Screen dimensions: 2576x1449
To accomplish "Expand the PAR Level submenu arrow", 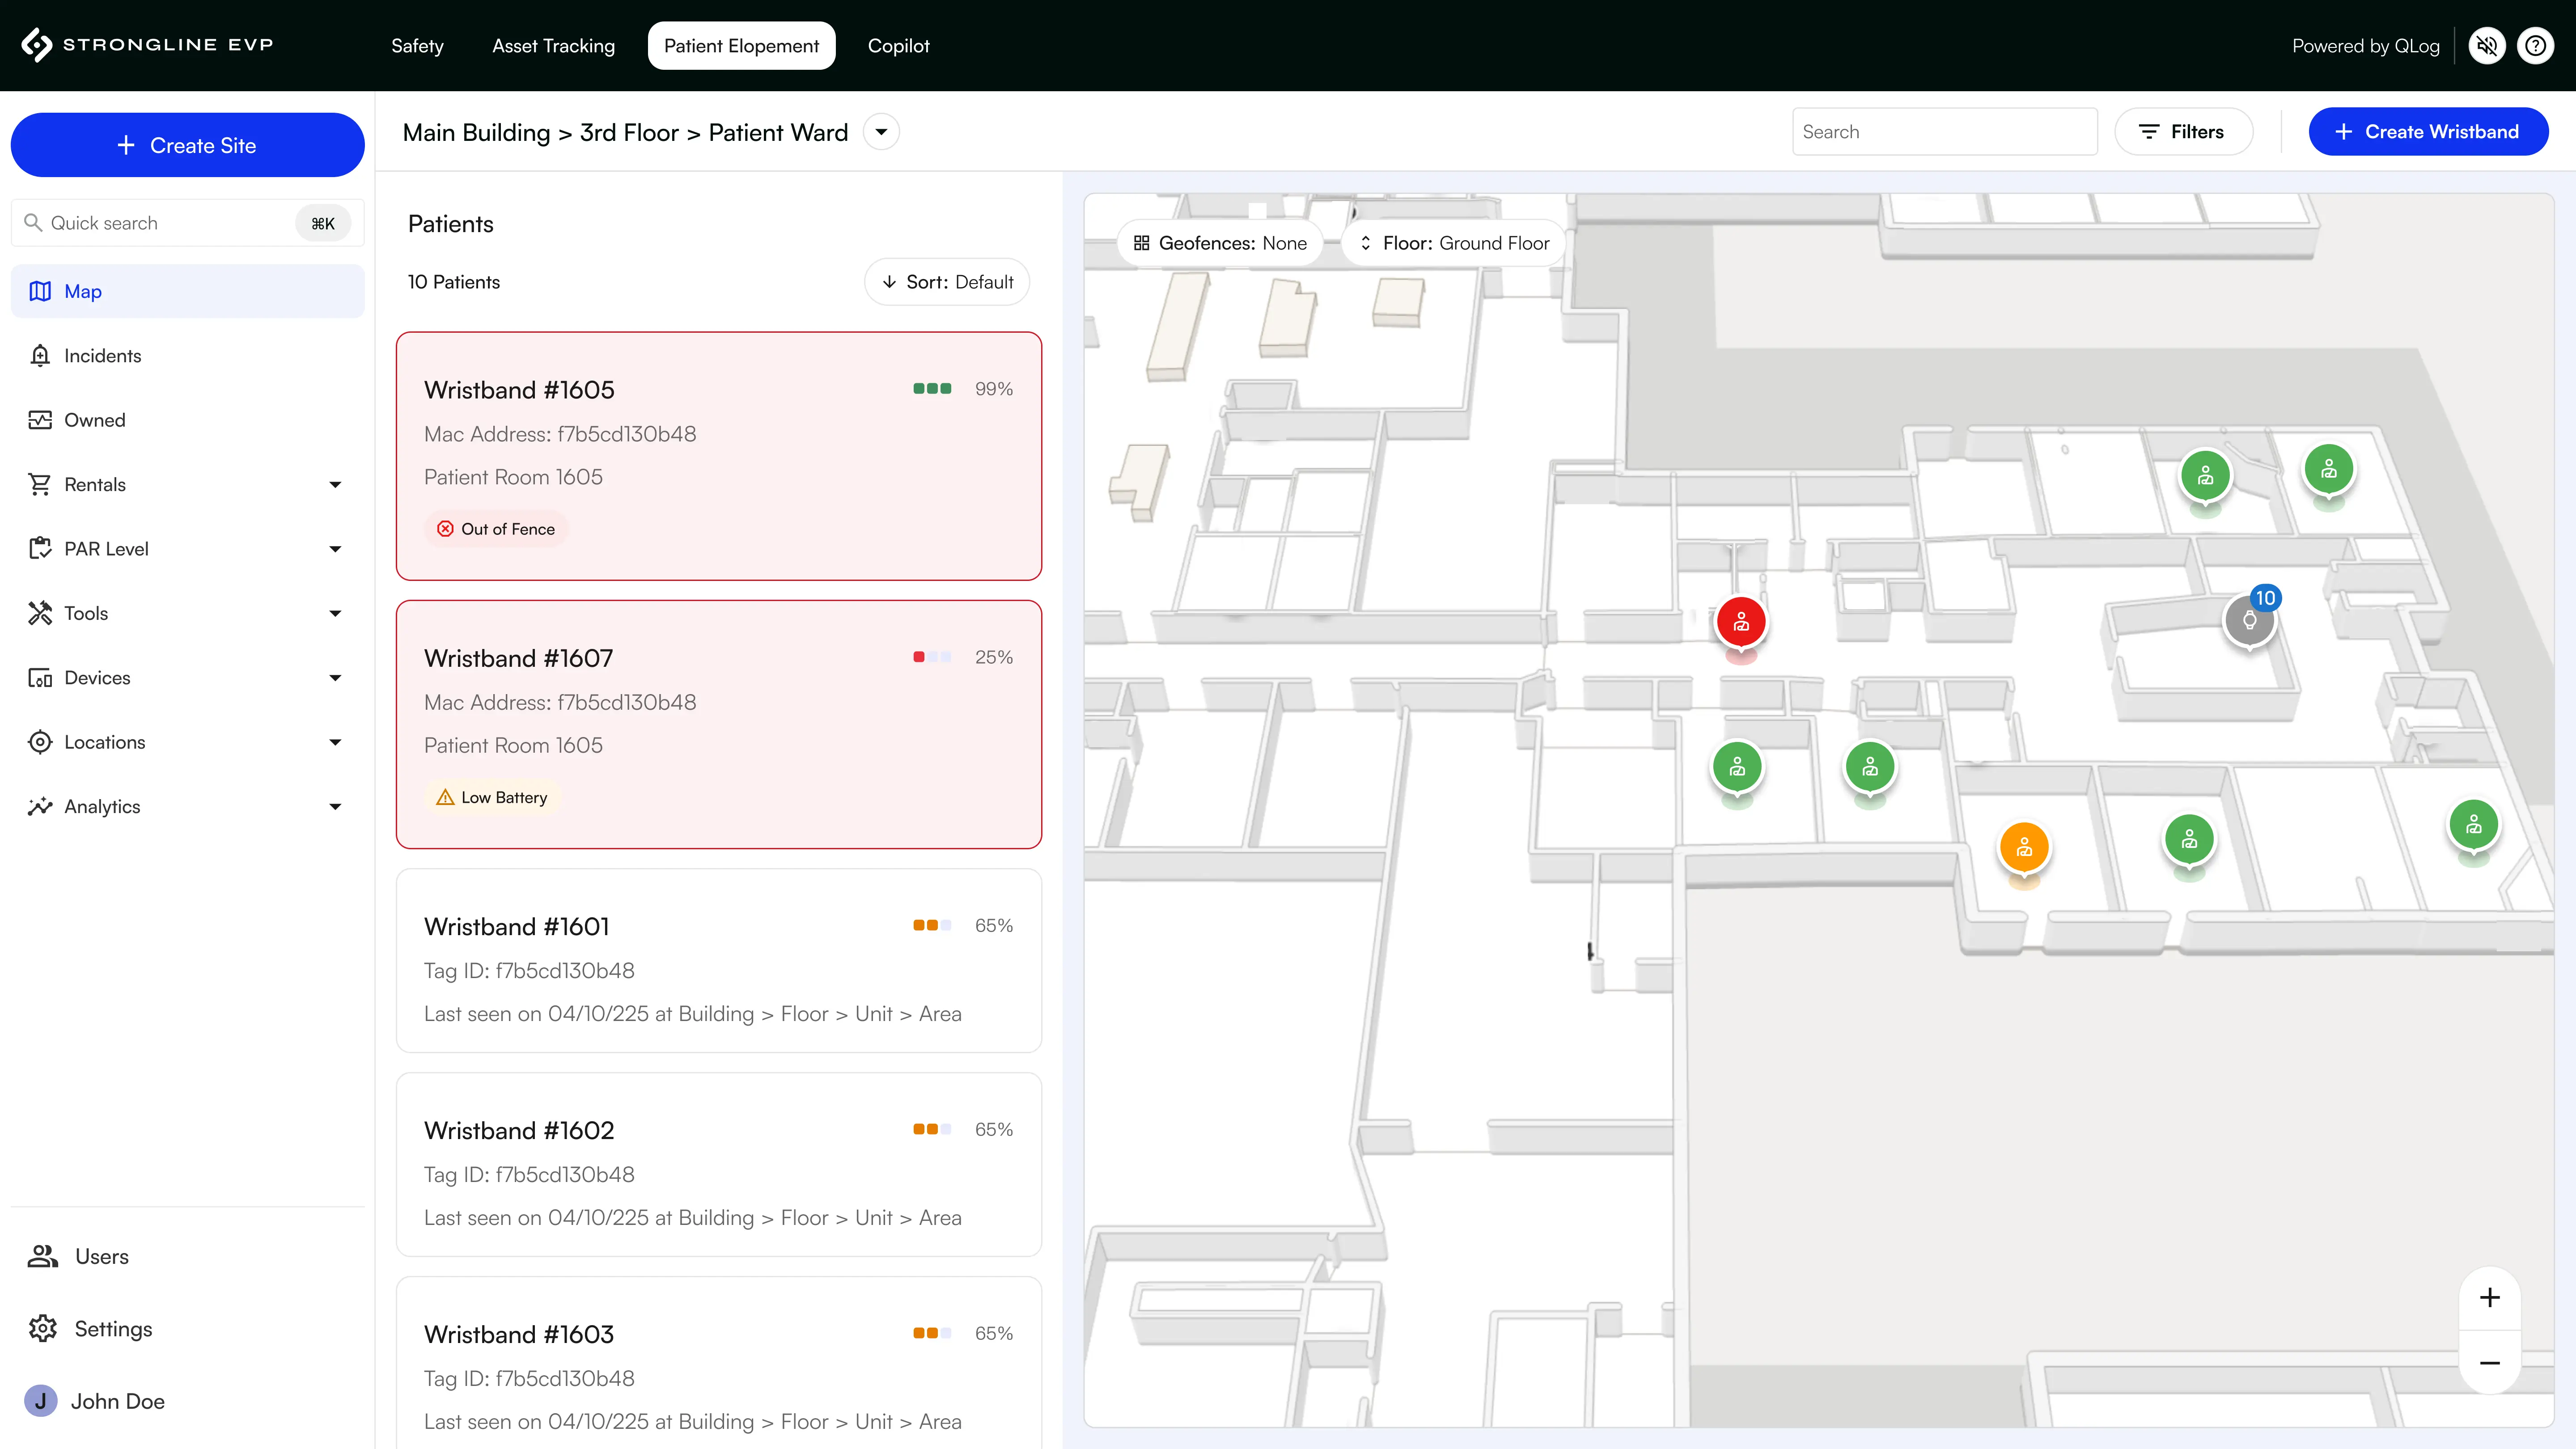I will pyautogui.click(x=335, y=549).
